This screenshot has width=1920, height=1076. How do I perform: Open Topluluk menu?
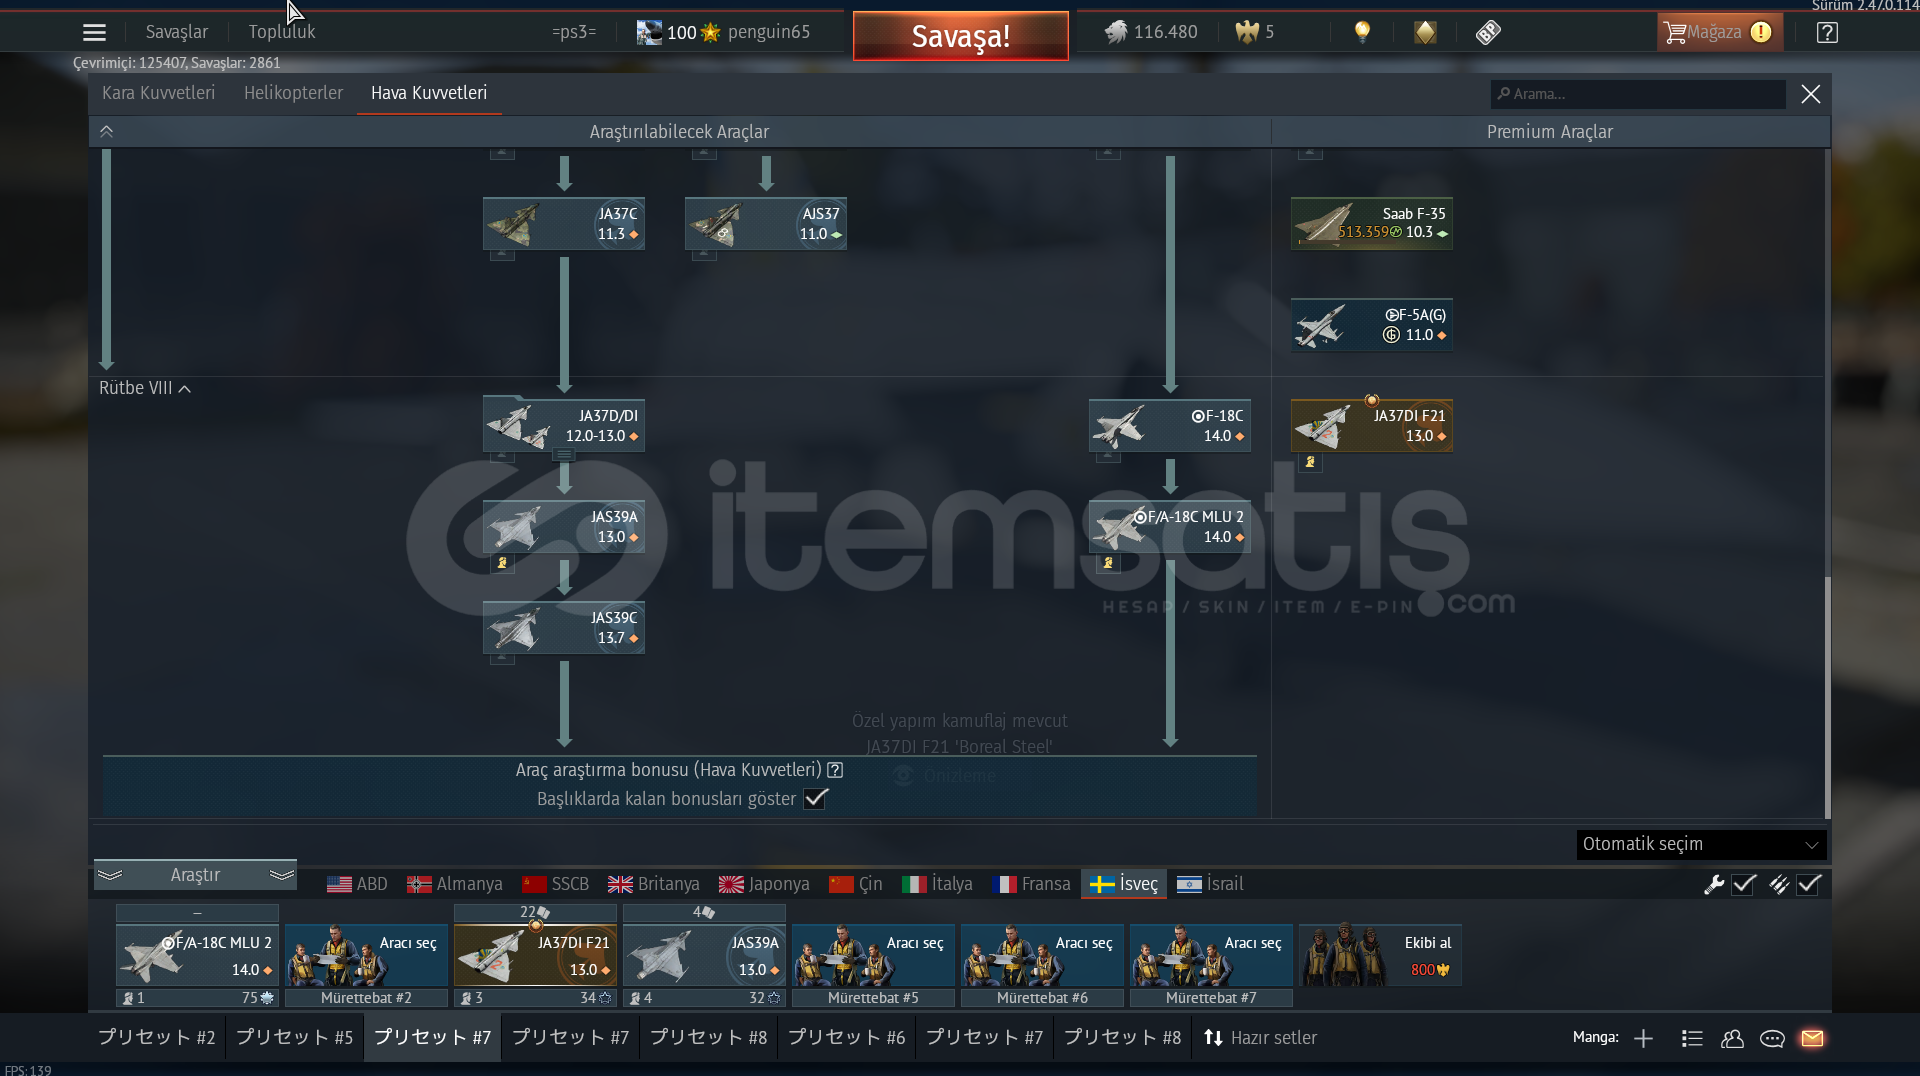tap(282, 32)
